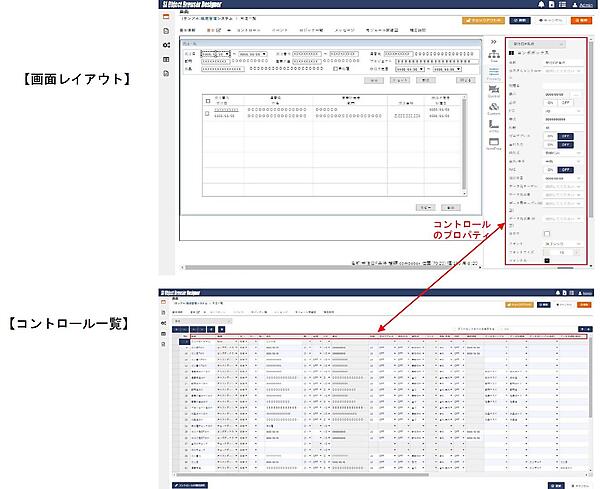Screen dimensions: 600x489
Task: Open the second date dropdown in first form row
Action: [253, 54]
